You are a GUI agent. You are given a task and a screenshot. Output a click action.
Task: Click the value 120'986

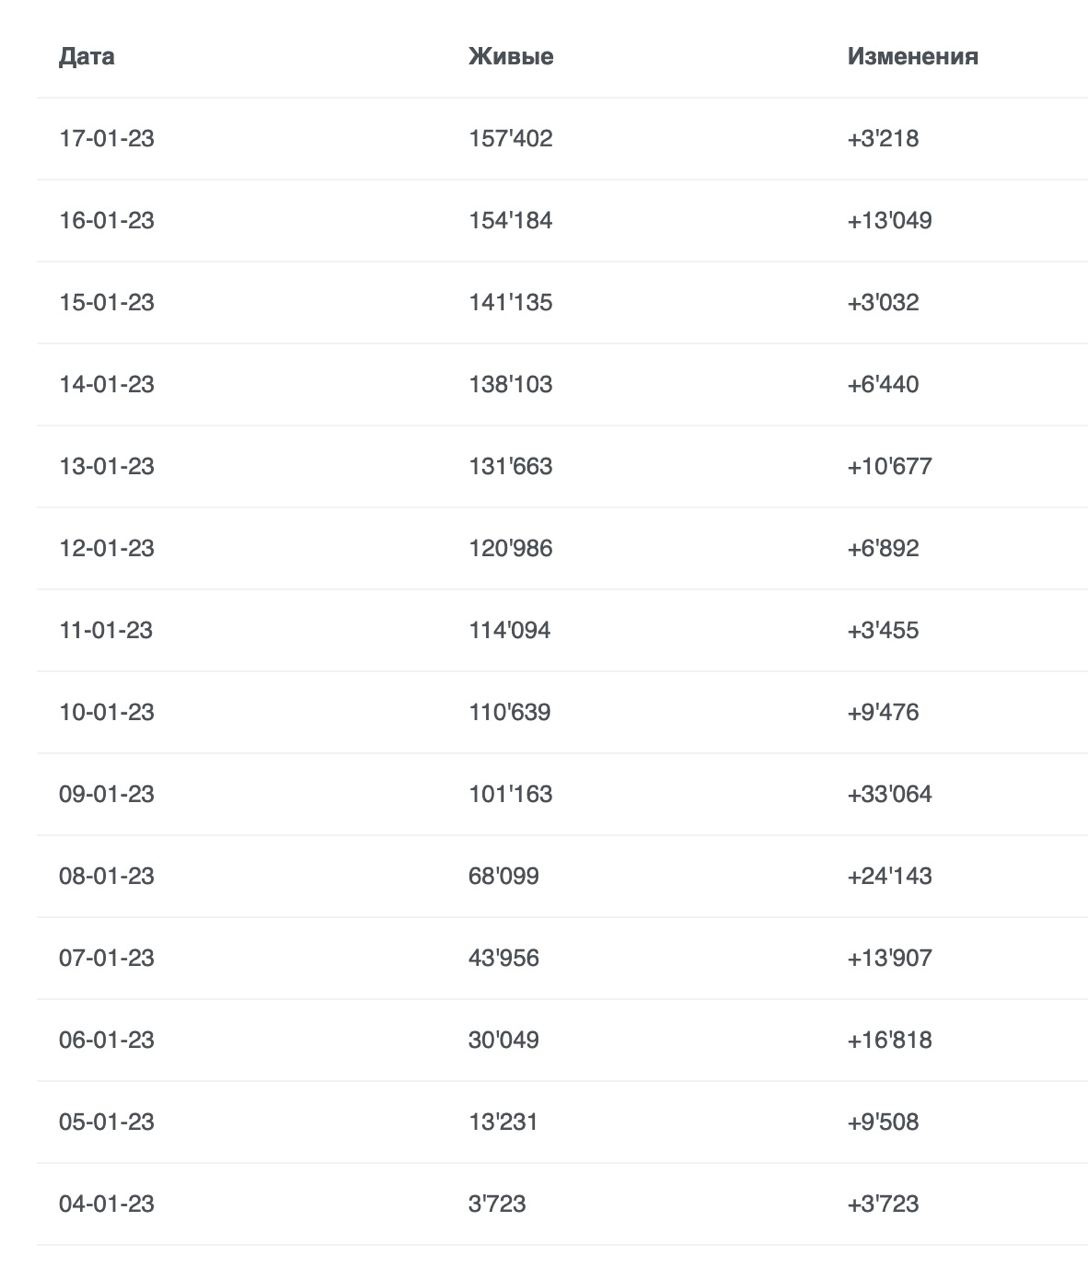pos(510,548)
